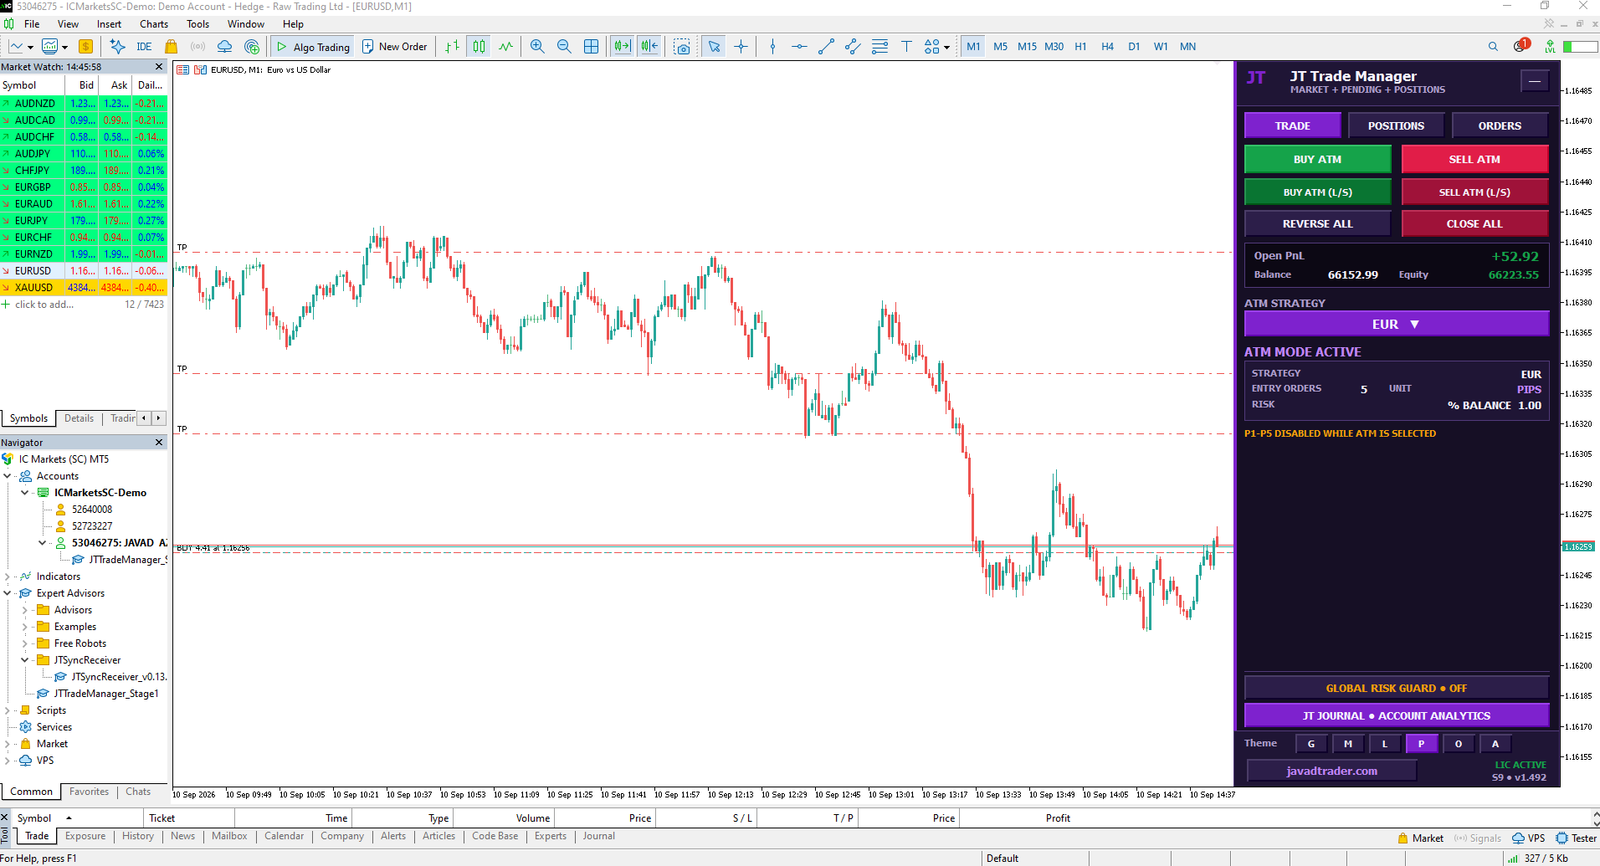Screen dimensions: 1600x866
Task: Switch to the POSITIONS tab in JT panel
Action: coord(1396,125)
